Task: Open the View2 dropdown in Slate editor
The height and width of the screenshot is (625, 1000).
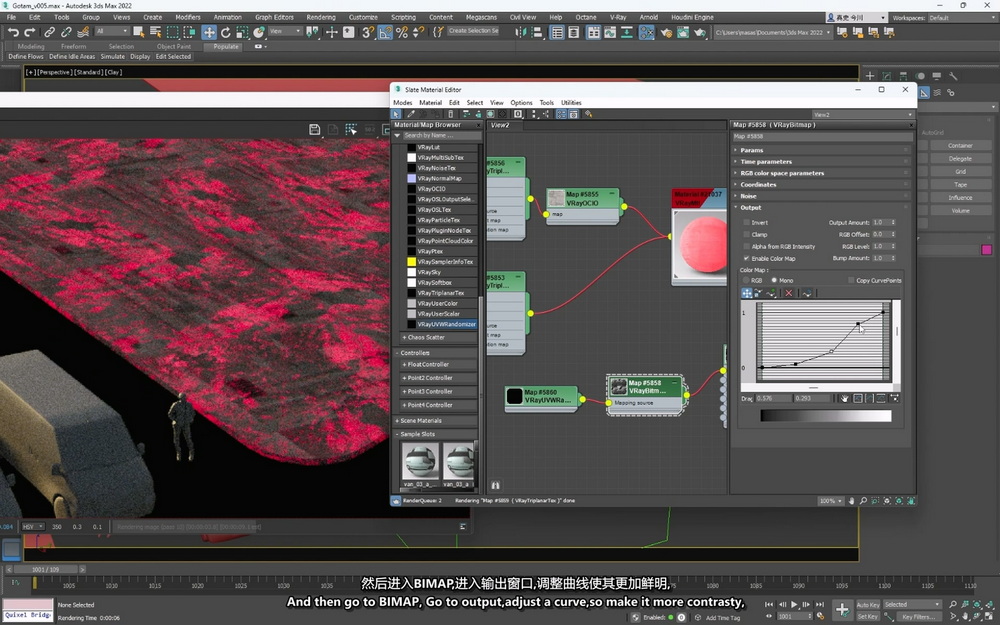Action: pyautogui.click(x=864, y=115)
